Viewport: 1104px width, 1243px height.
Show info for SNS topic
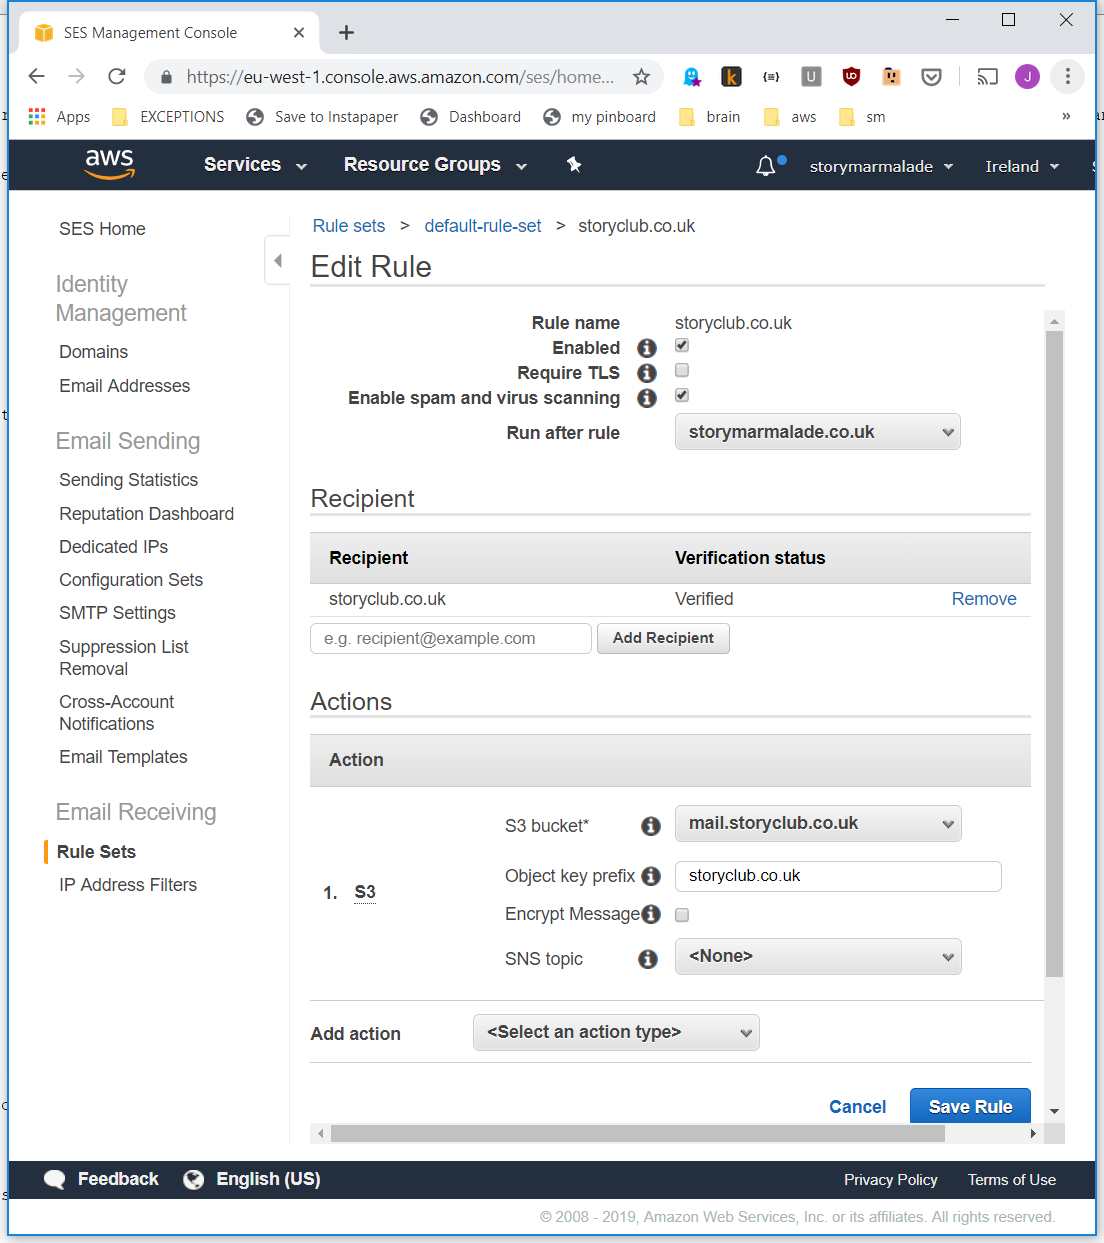[x=648, y=959]
